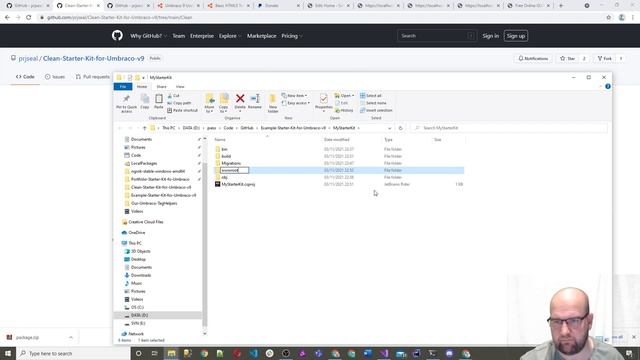Click the Up arrow in Explorer navigation

(x=144, y=128)
